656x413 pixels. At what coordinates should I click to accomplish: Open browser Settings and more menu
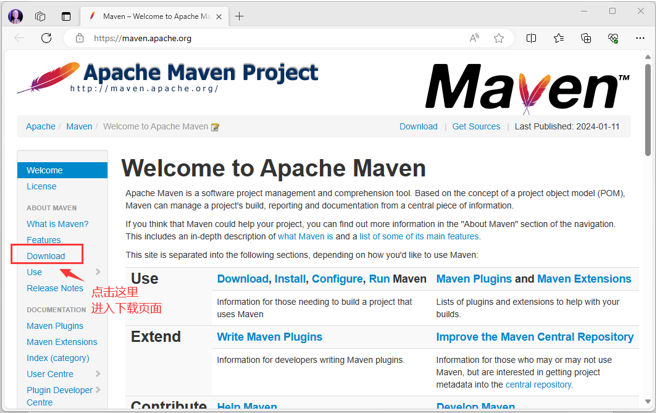(x=640, y=38)
